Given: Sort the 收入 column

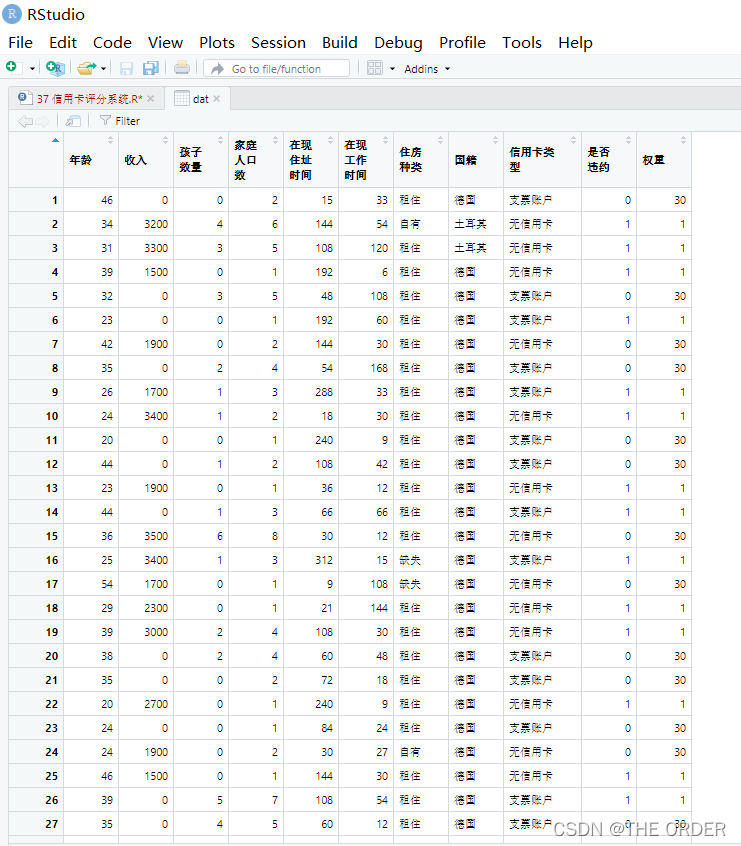Looking at the screenshot, I should point(165,140).
